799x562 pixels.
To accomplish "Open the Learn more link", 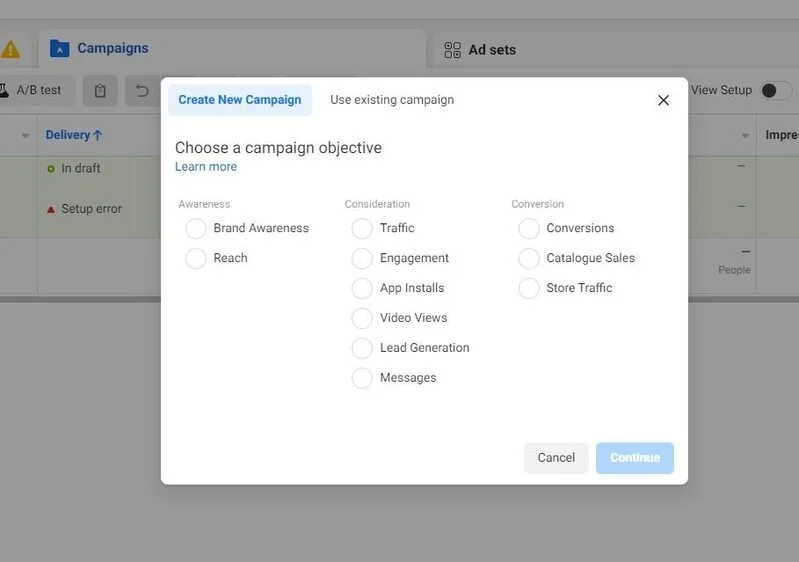I will pos(206,167).
